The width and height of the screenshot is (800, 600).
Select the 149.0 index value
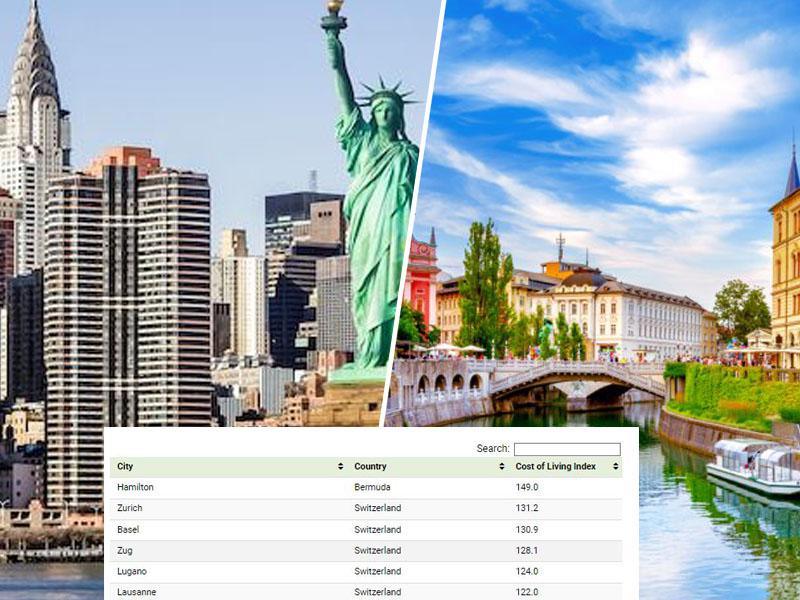(x=527, y=487)
